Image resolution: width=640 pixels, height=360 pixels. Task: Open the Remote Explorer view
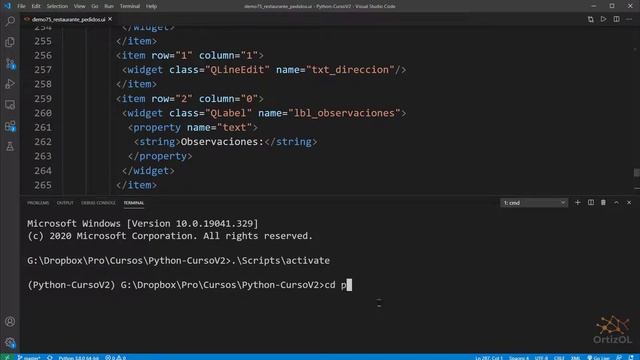pyautogui.click(x=10, y=105)
